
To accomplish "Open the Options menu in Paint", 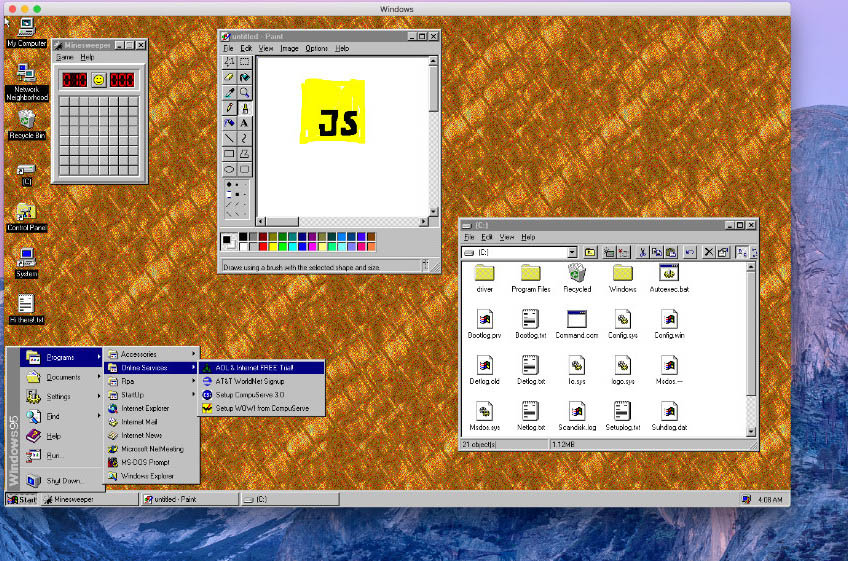I will pyautogui.click(x=316, y=48).
